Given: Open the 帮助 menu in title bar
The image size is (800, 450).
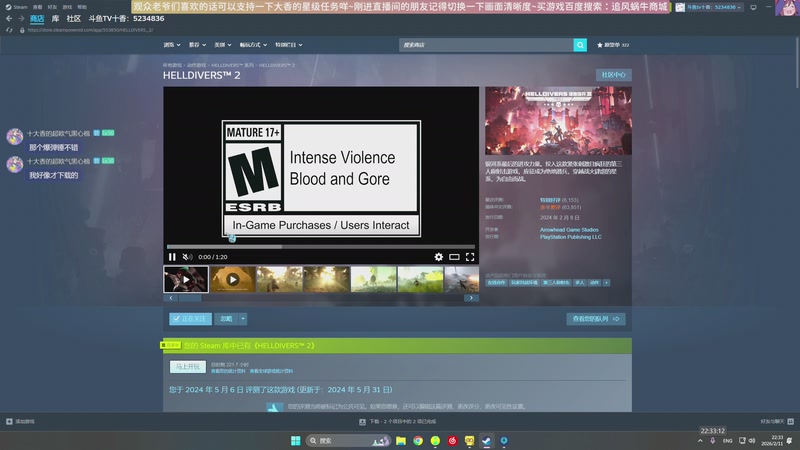Looking at the screenshot, I should click(82, 7).
